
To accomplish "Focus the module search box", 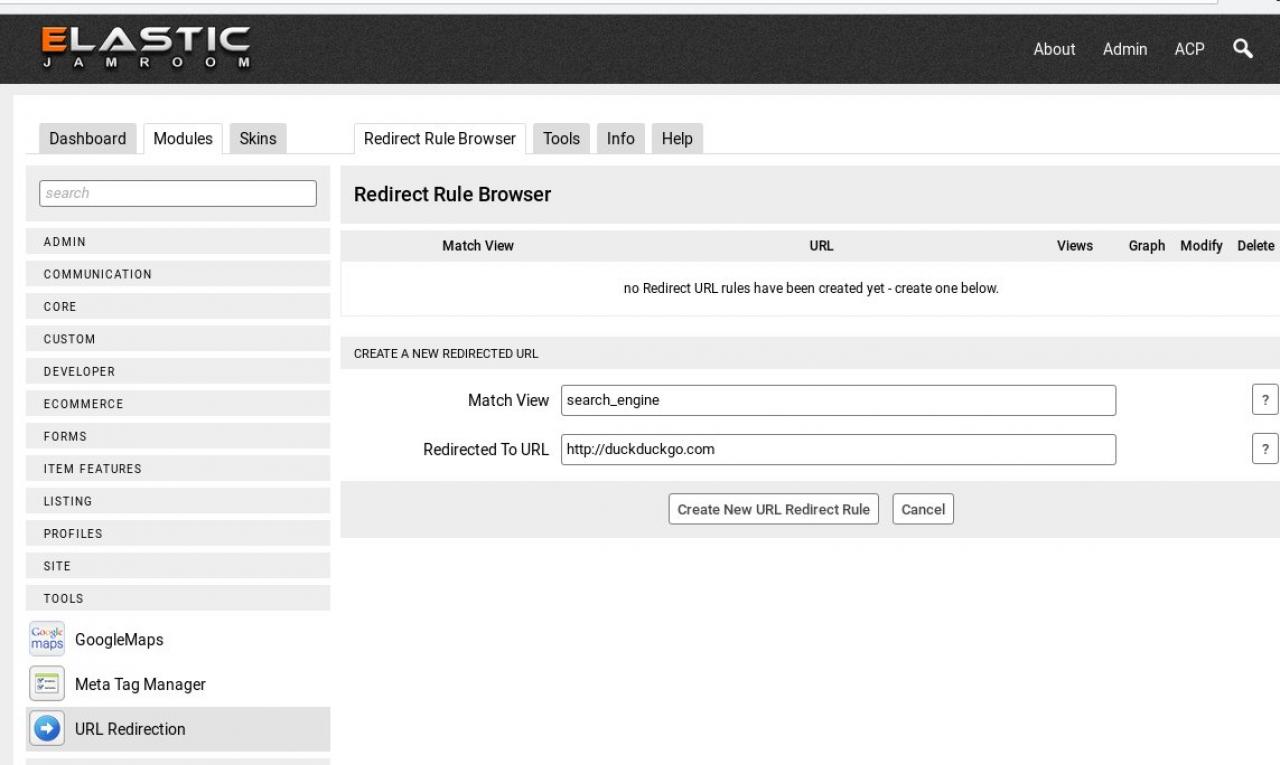I will point(177,193).
